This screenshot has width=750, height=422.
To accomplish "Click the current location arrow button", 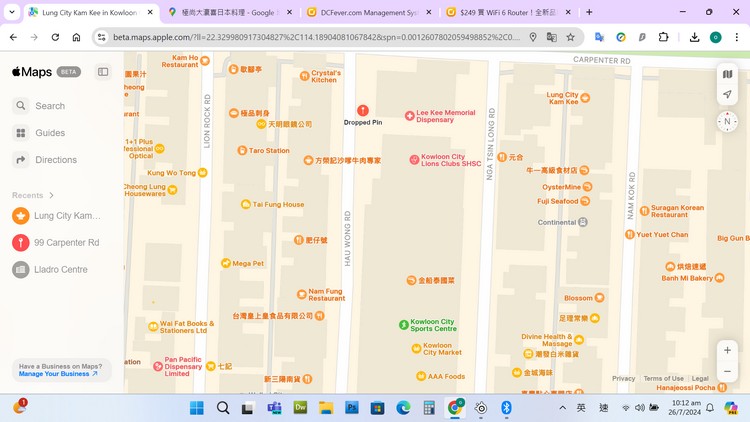I will point(728,94).
